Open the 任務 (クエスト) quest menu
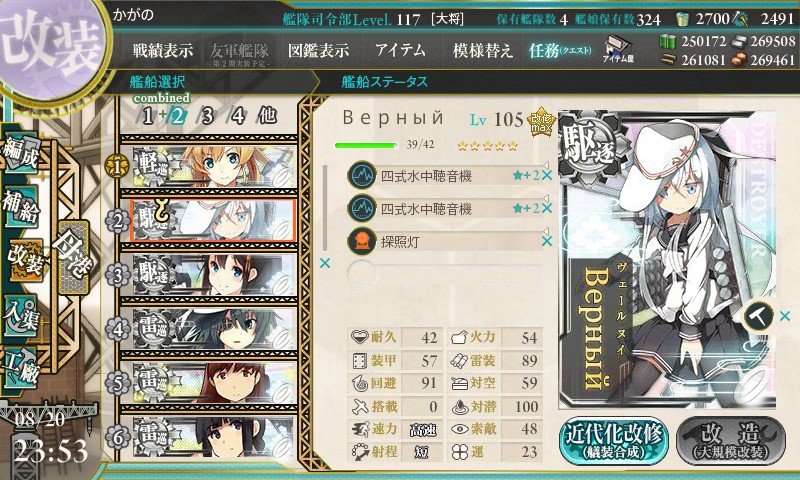The image size is (800, 480). [x=560, y=50]
